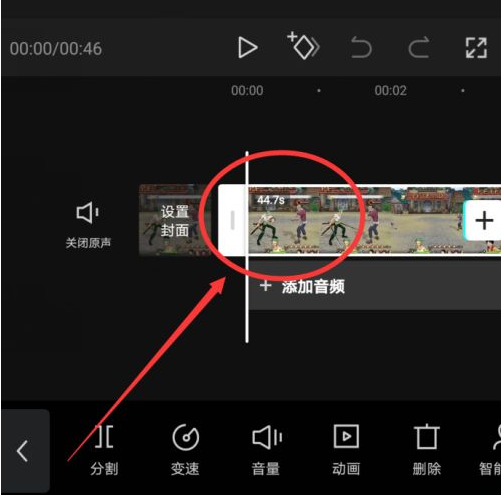Delete the clip with 删除
The width and height of the screenshot is (501, 495).
(427, 450)
